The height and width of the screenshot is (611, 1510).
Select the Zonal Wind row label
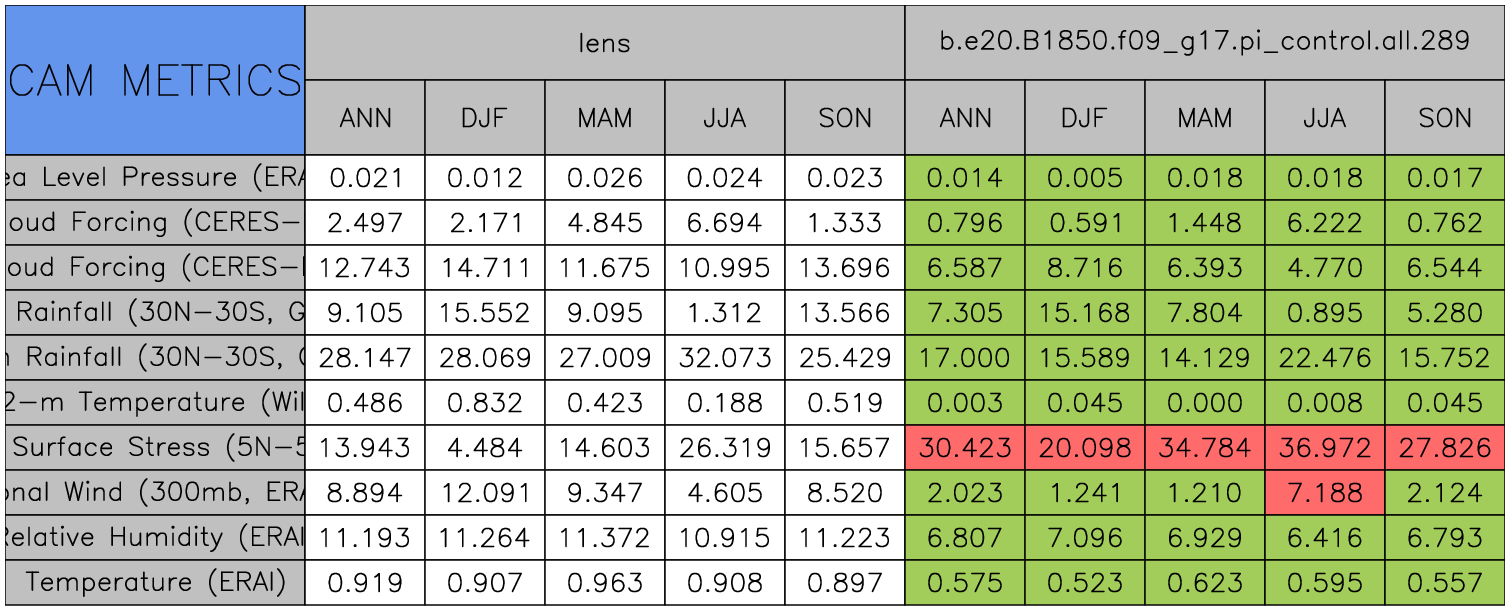[x=155, y=492]
